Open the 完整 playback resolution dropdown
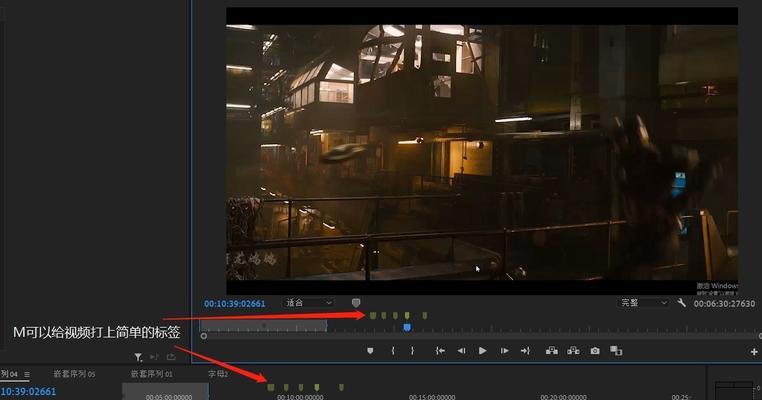This screenshot has height=400, width=762. point(643,303)
